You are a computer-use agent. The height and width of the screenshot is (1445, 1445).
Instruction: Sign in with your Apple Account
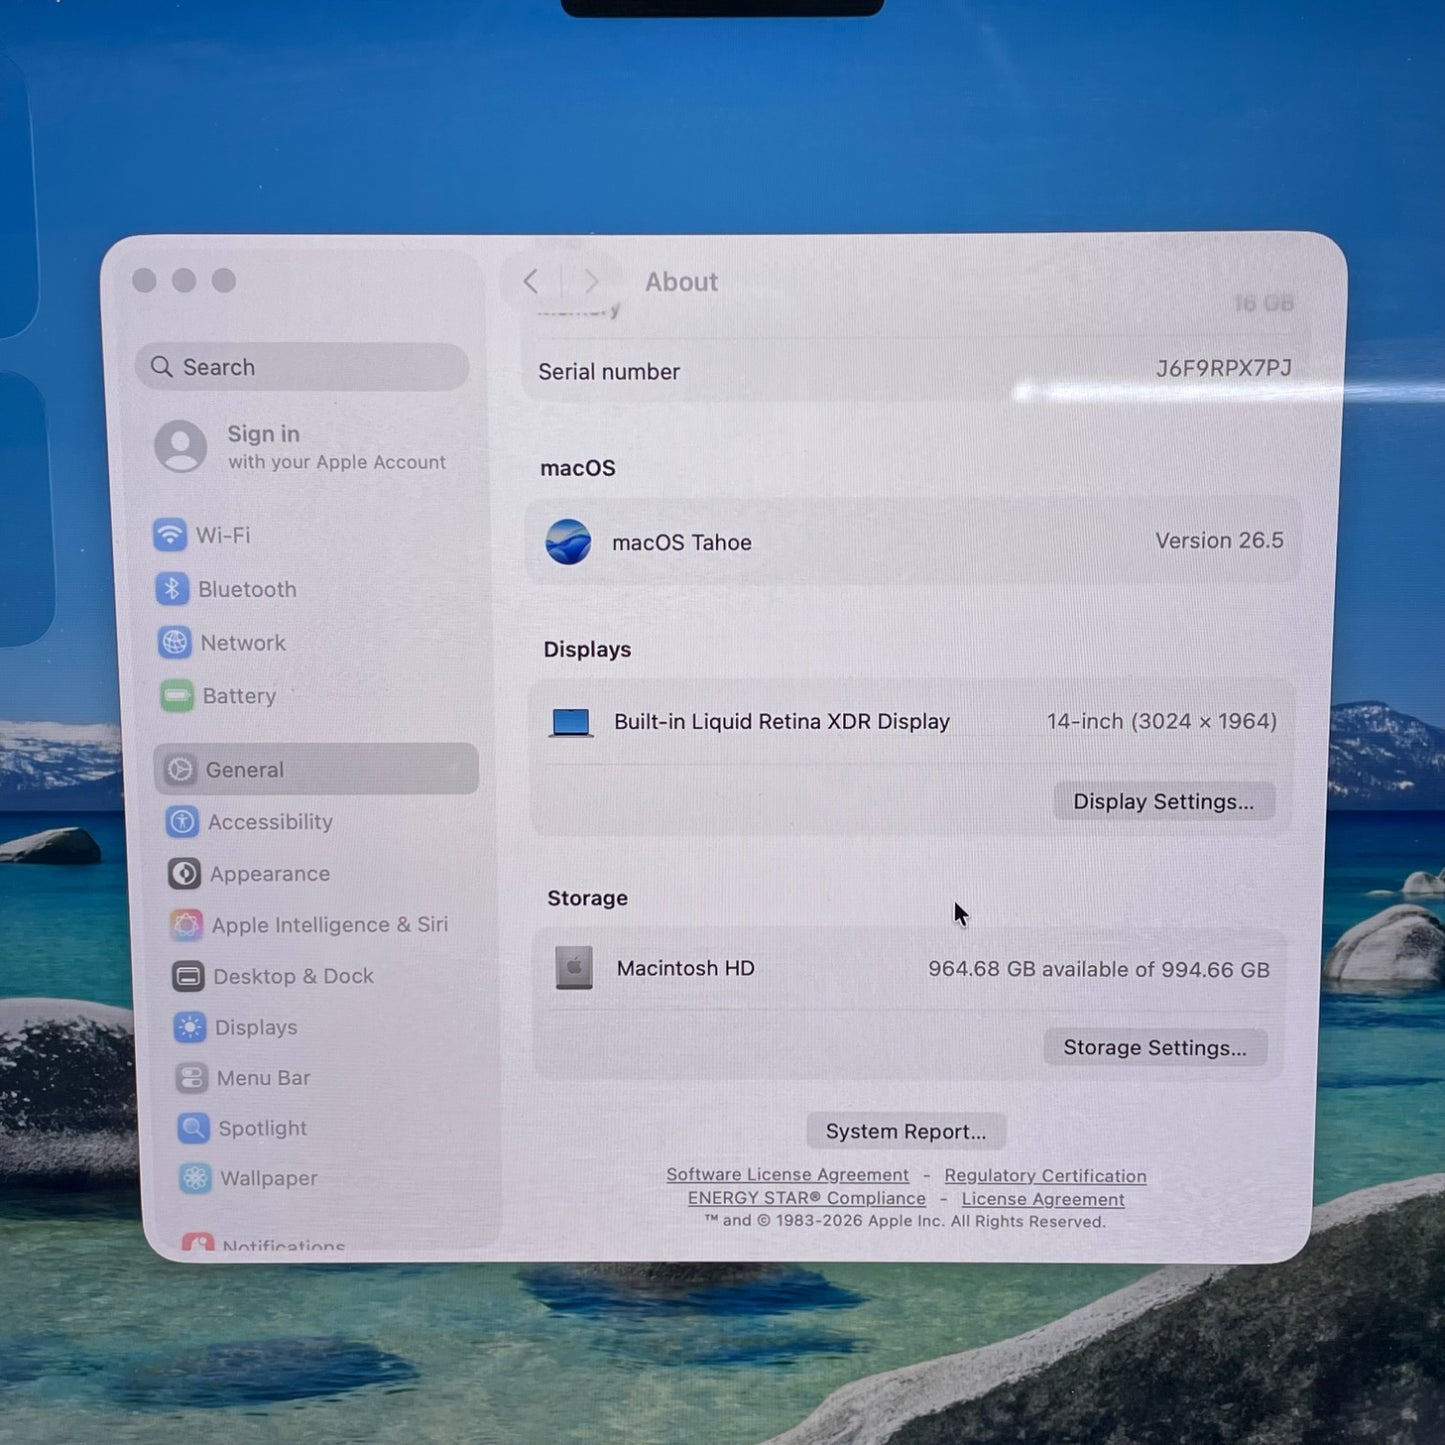click(x=301, y=446)
